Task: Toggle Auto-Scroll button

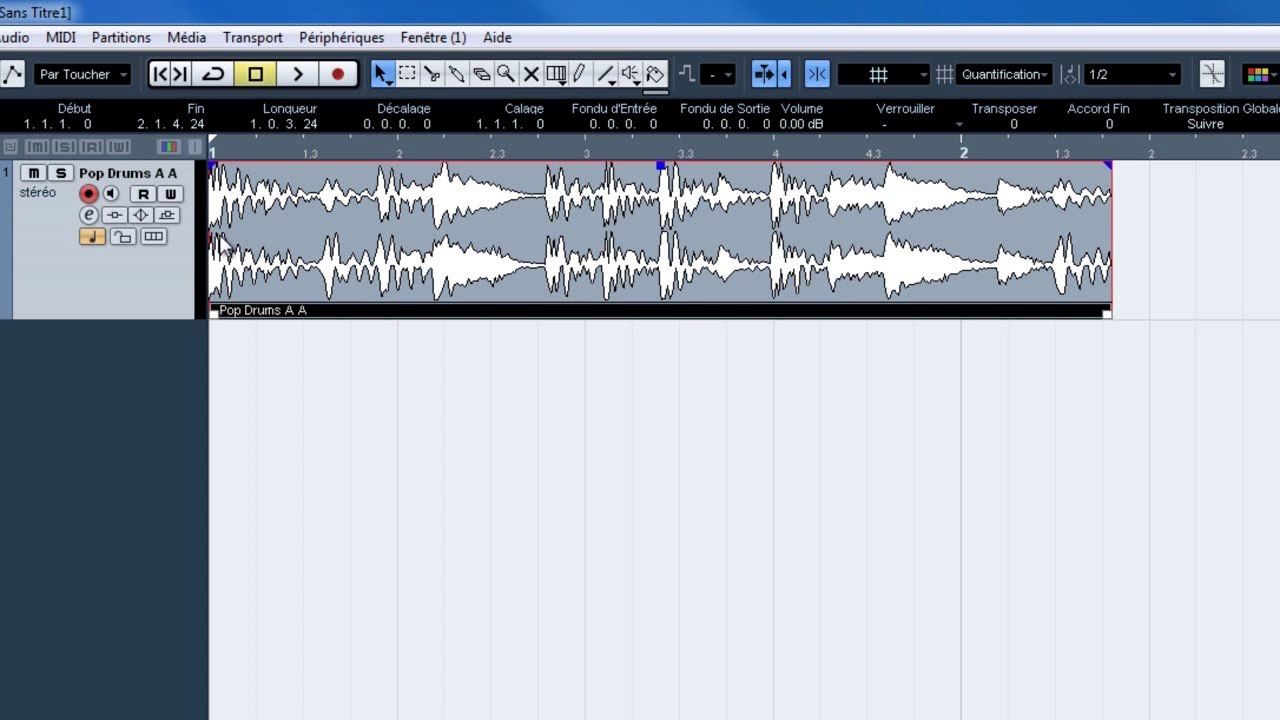Action: tap(764, 74)
